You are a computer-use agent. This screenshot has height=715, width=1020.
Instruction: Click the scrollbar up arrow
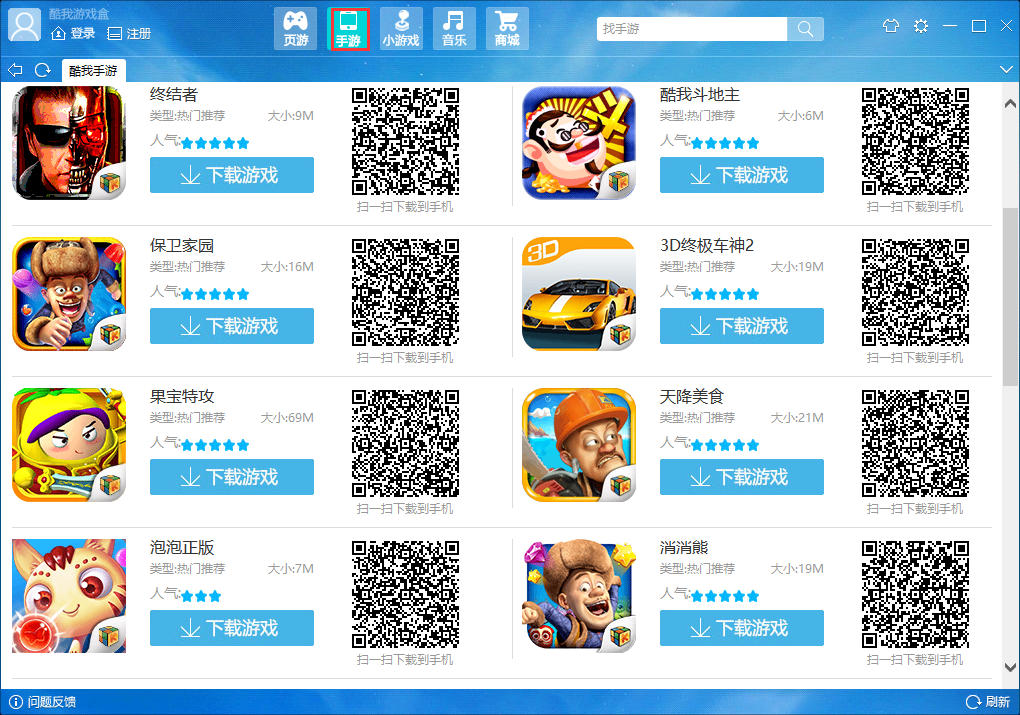tap(1010, 103)
